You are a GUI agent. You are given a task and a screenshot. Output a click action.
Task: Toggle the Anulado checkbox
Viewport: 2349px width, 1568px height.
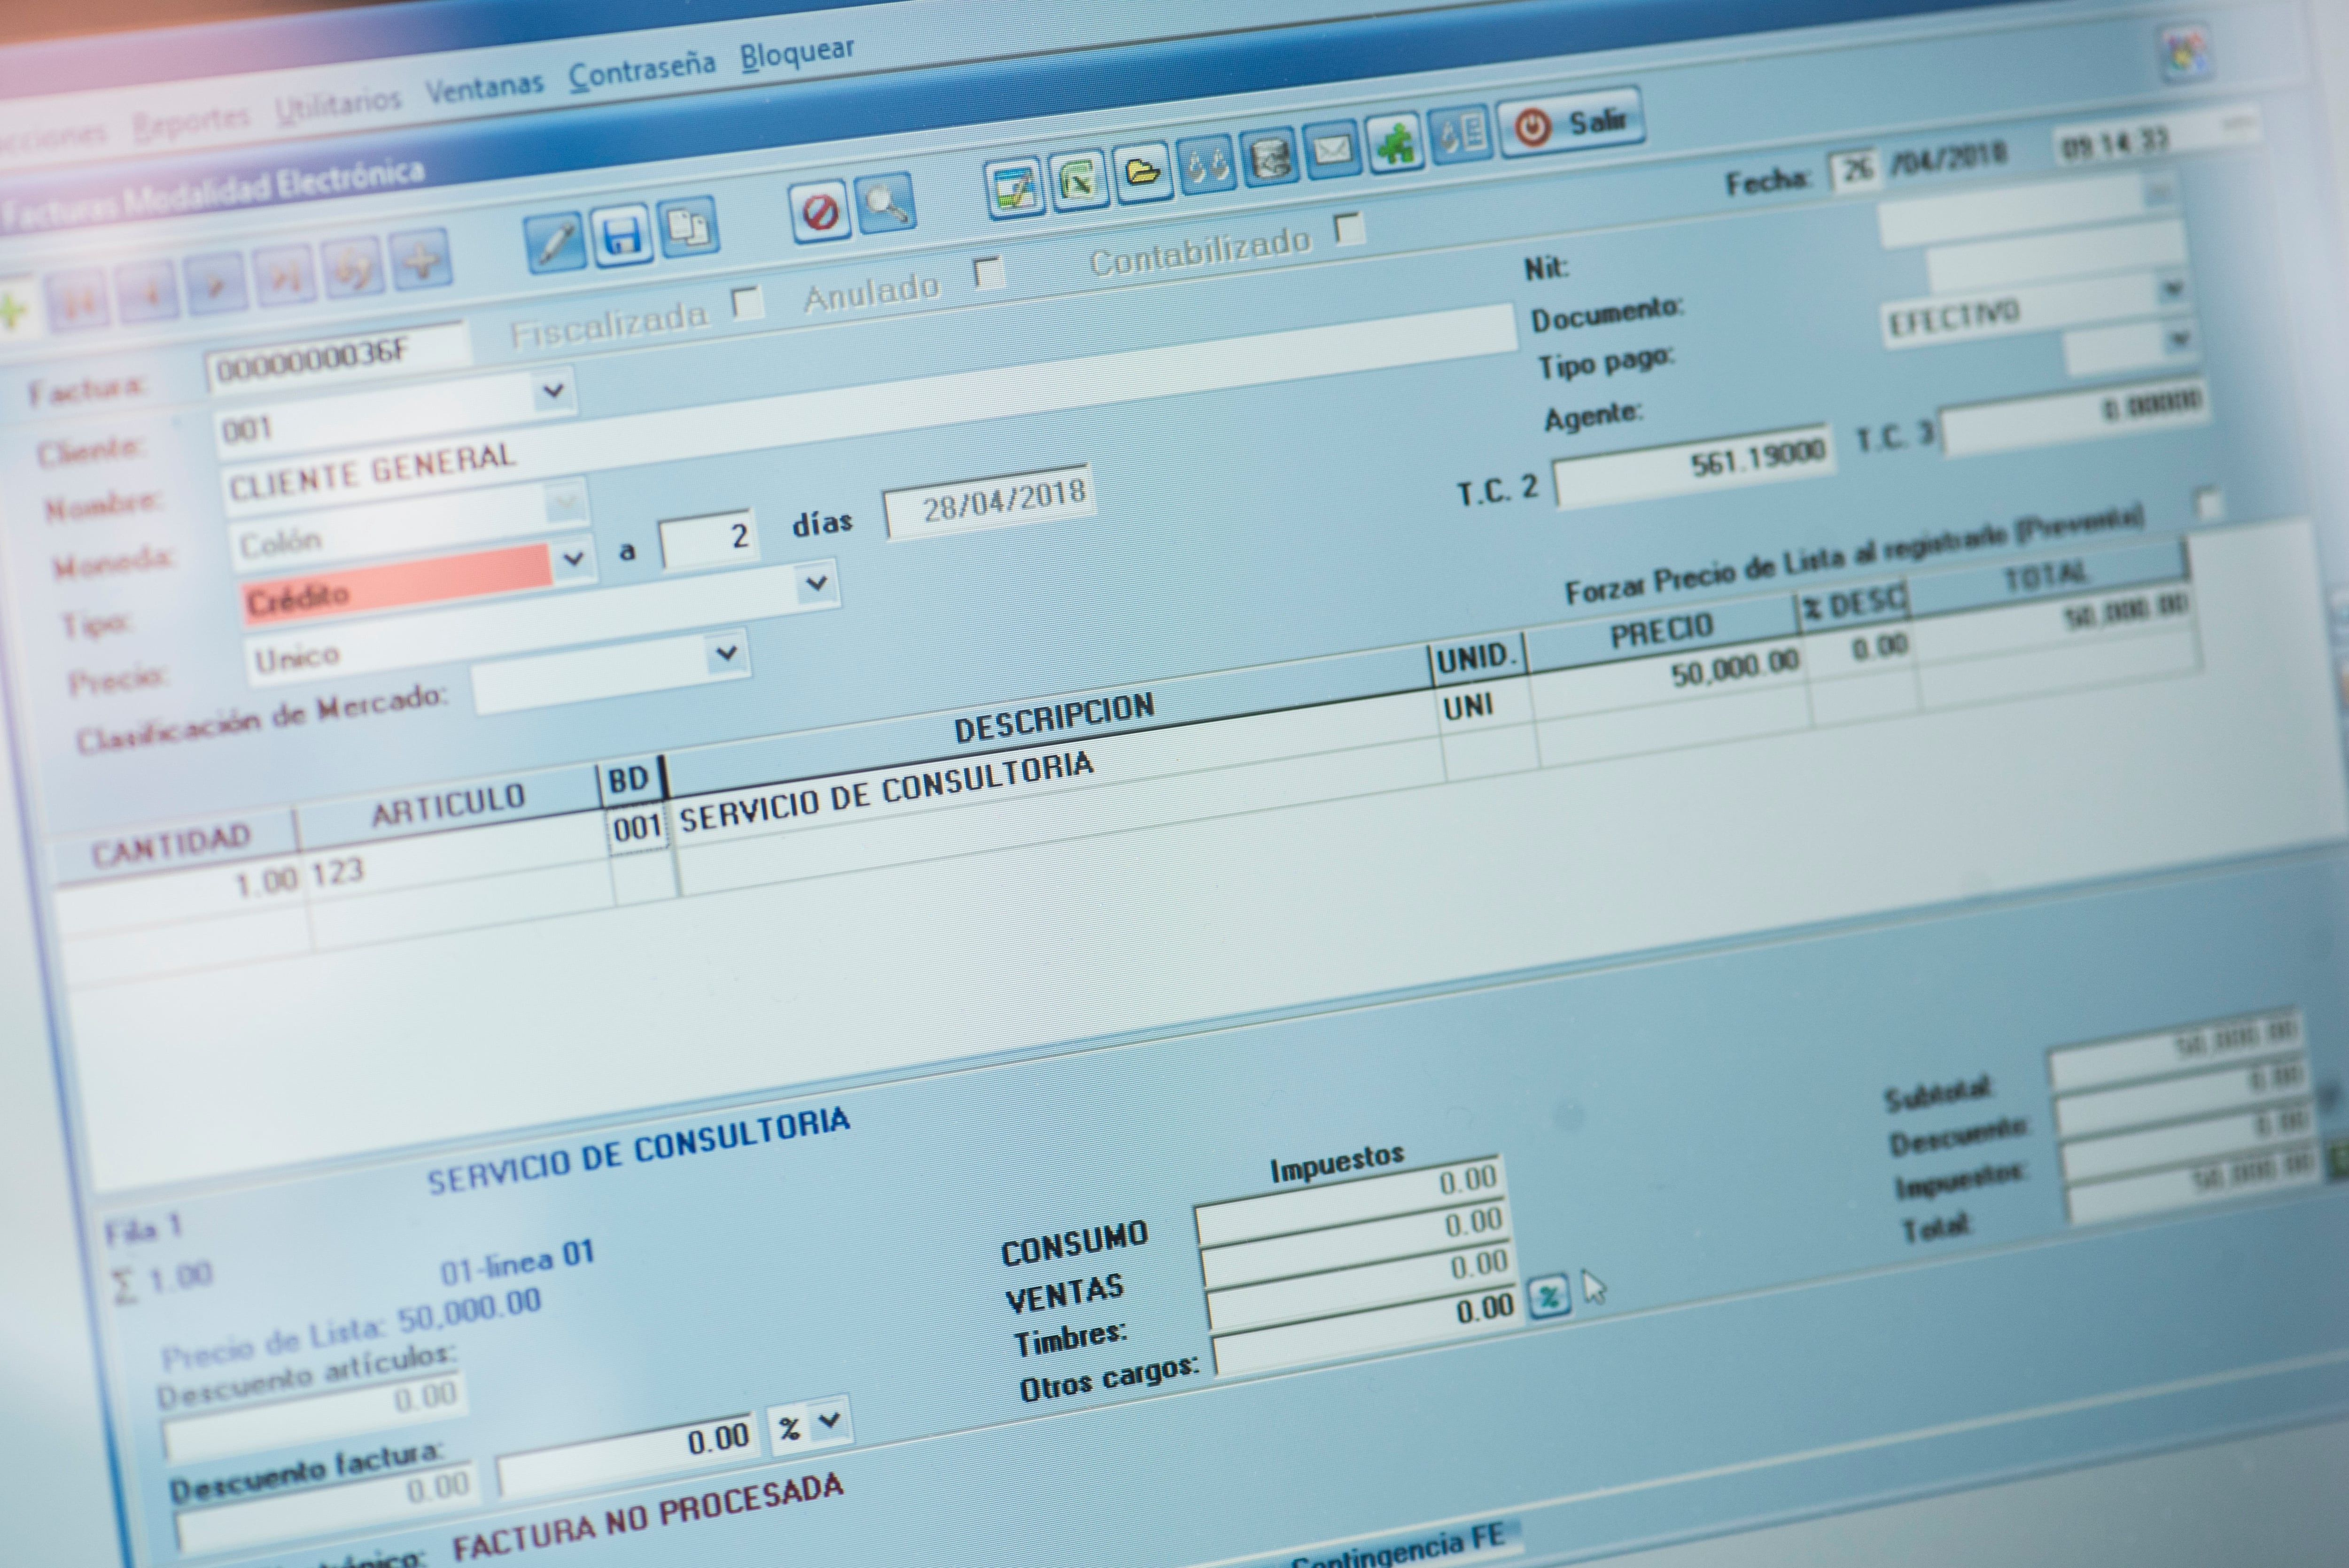pyautogui.click(x=988, y=272)
